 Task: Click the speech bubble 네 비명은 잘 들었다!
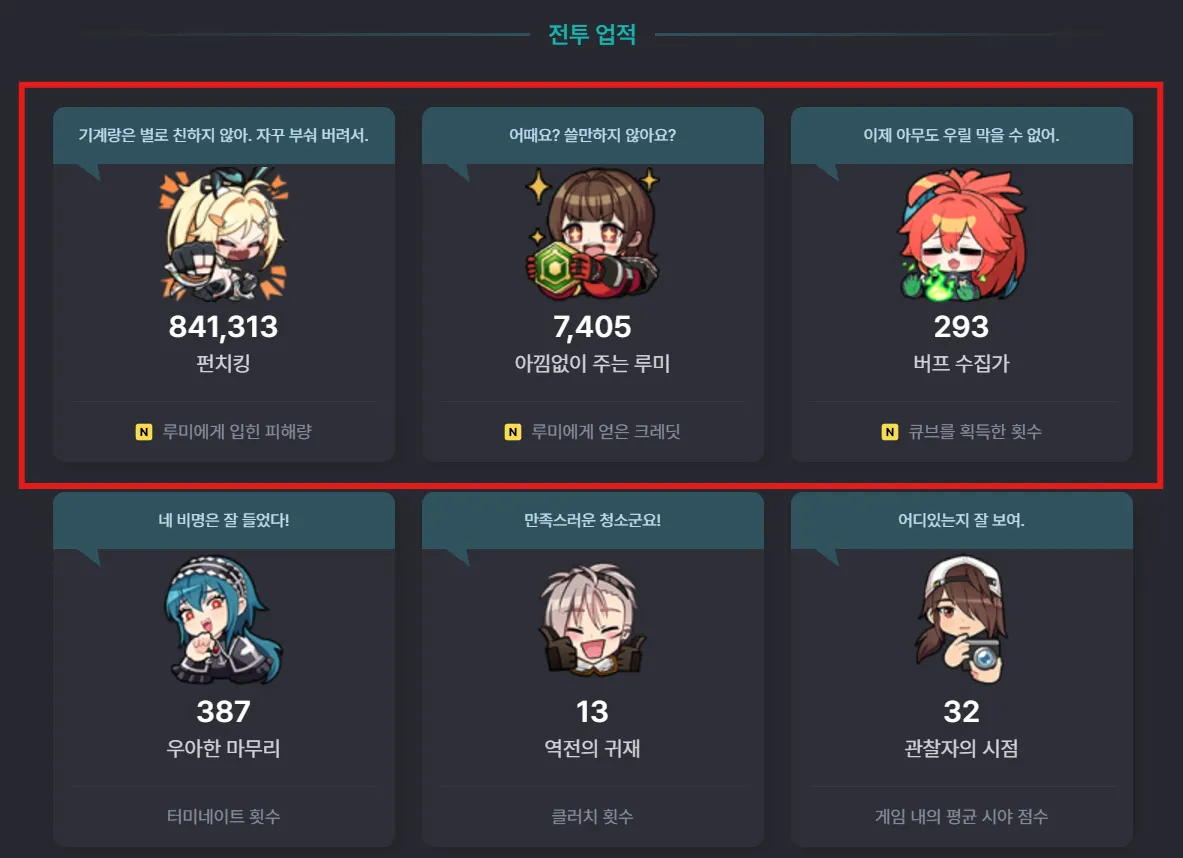223,521
